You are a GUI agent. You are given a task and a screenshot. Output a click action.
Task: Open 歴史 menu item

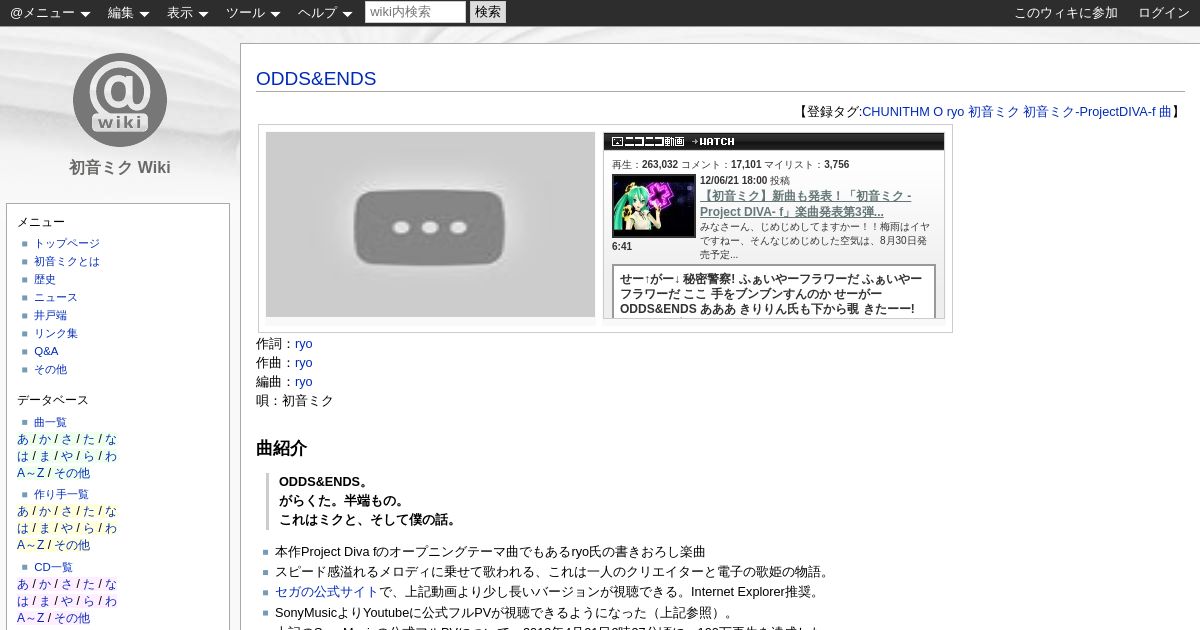45,279
